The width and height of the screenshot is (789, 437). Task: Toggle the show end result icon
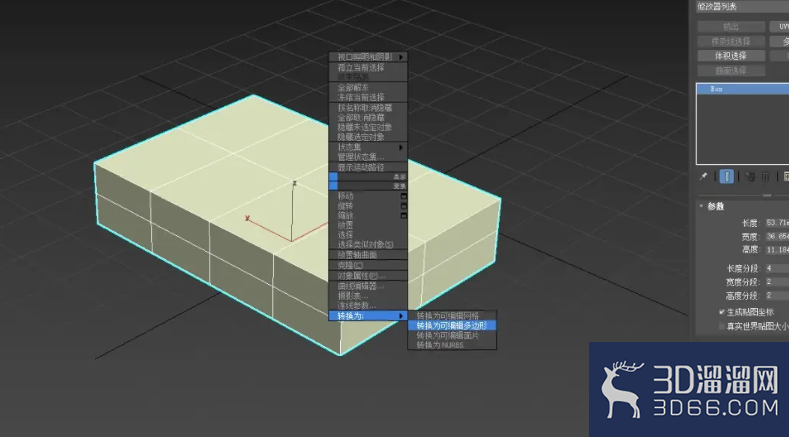[727, 176]
